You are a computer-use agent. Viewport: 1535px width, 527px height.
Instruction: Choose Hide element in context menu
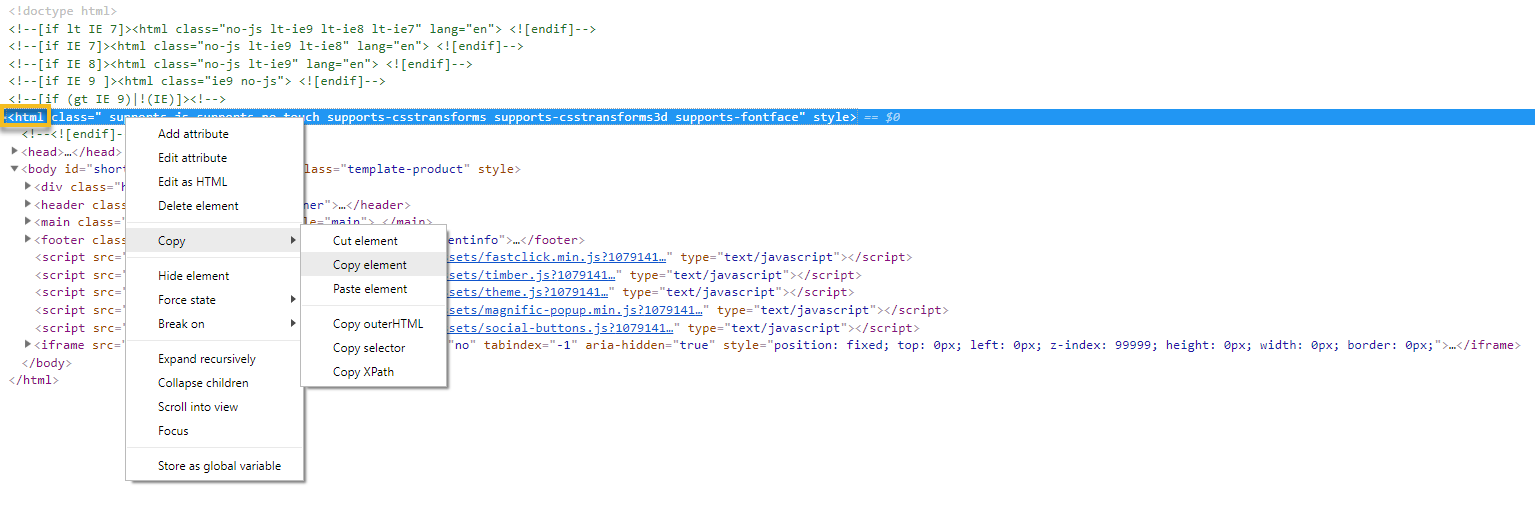click(214, 276)
